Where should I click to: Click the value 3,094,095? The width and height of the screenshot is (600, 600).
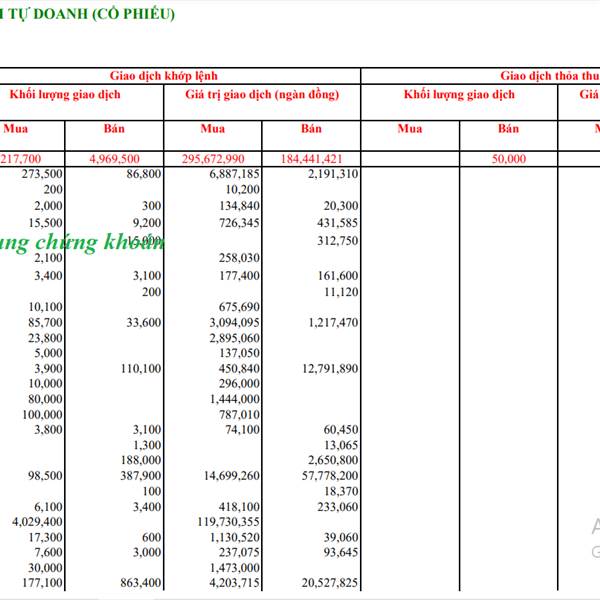[x=234, y=323]
